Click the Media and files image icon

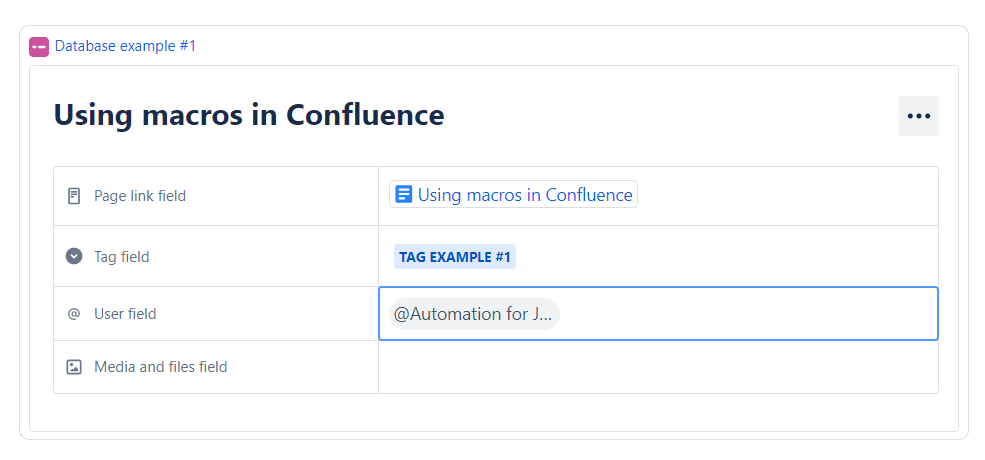coord(74,367)
